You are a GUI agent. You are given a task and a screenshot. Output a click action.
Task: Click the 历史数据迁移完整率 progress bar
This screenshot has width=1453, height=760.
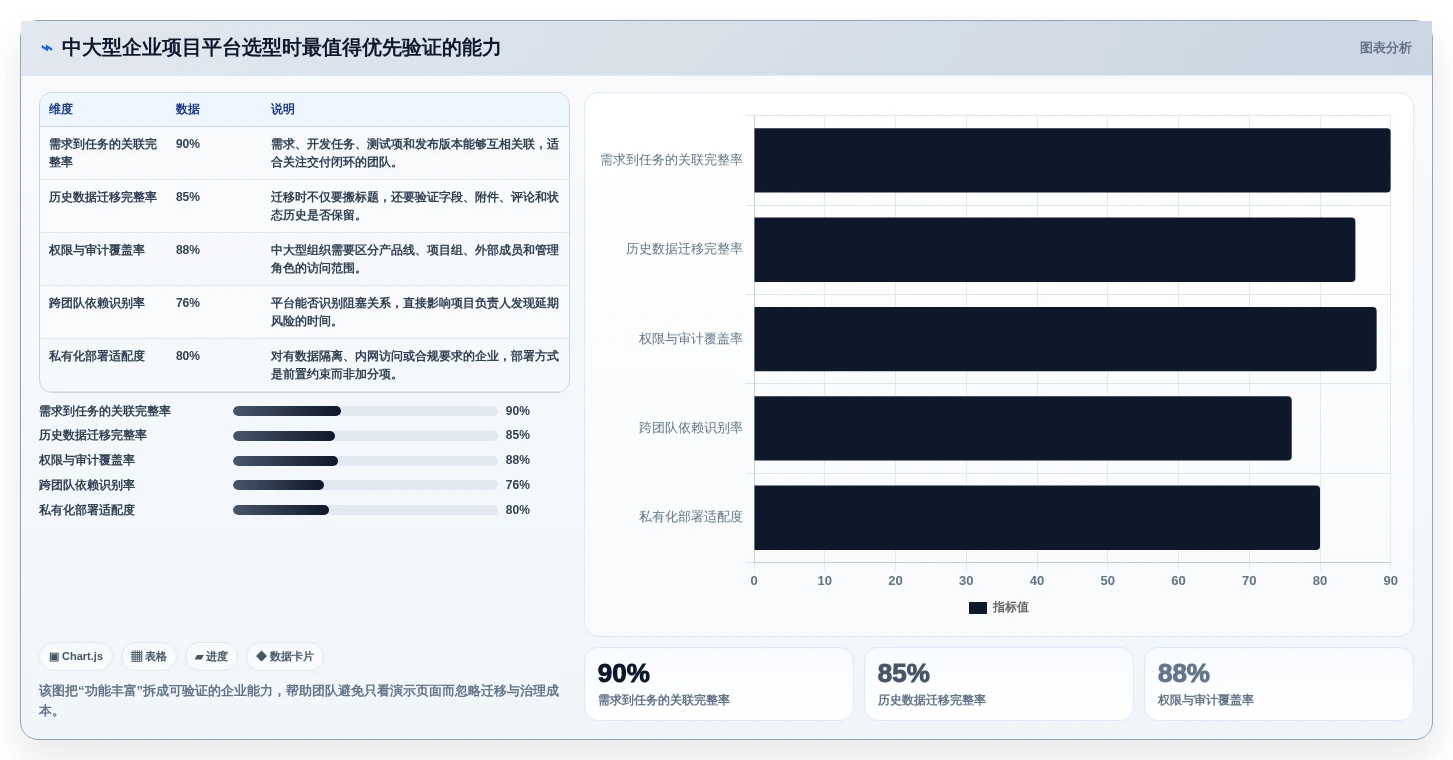coord(365,436)
